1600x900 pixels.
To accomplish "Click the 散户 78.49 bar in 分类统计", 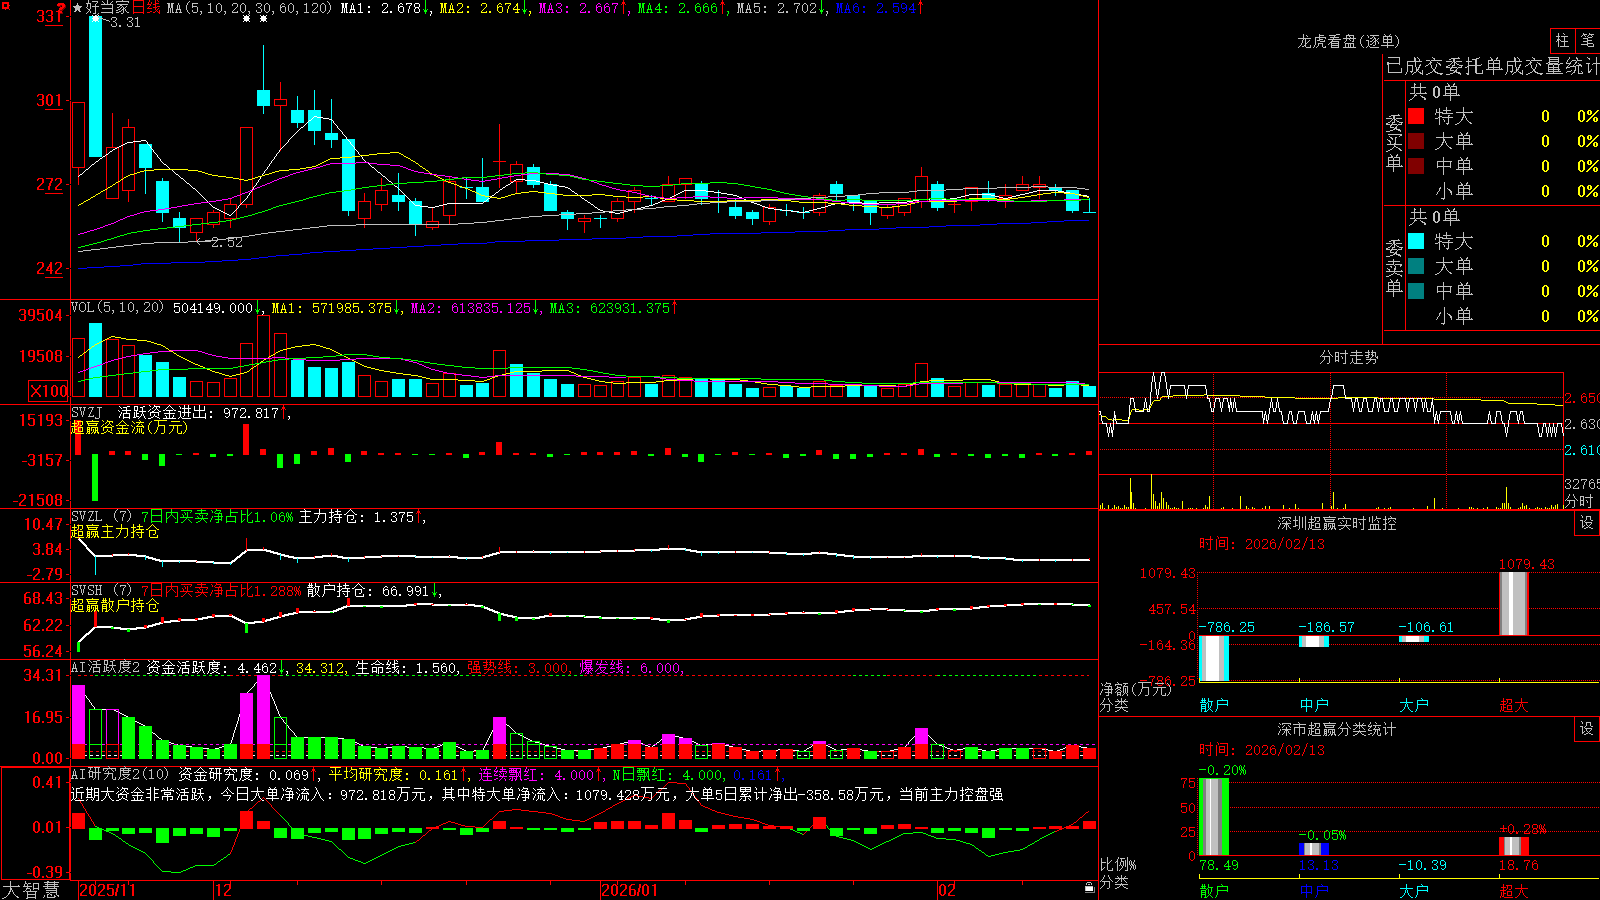I will (x=1214, y=817).
